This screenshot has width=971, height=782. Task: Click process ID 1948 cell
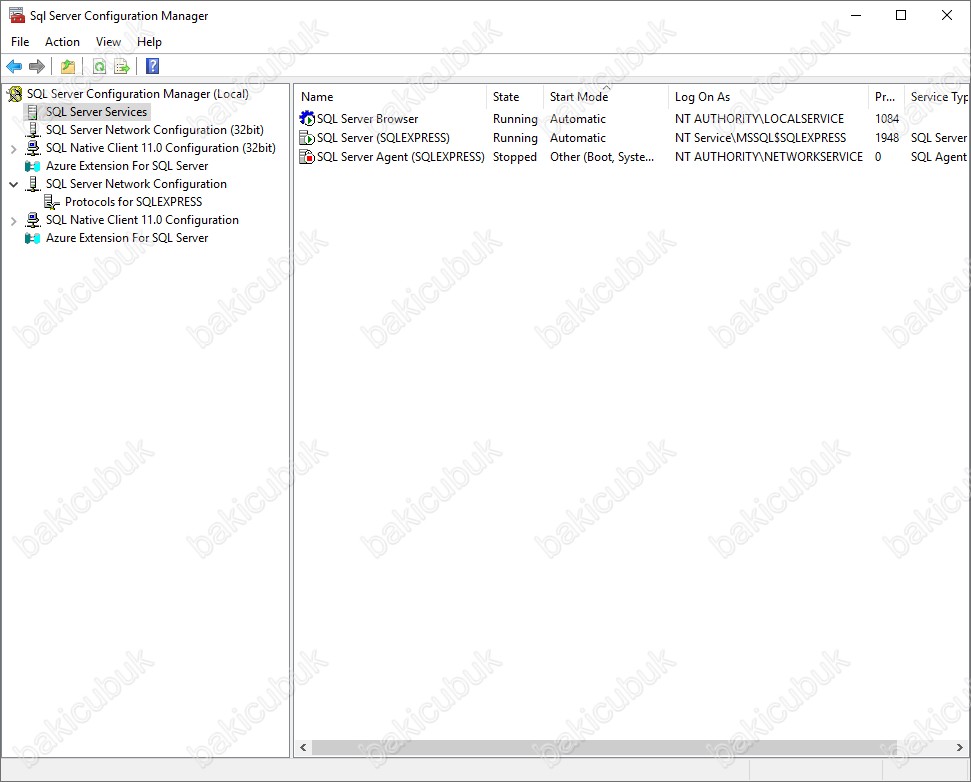coord(887,137)
